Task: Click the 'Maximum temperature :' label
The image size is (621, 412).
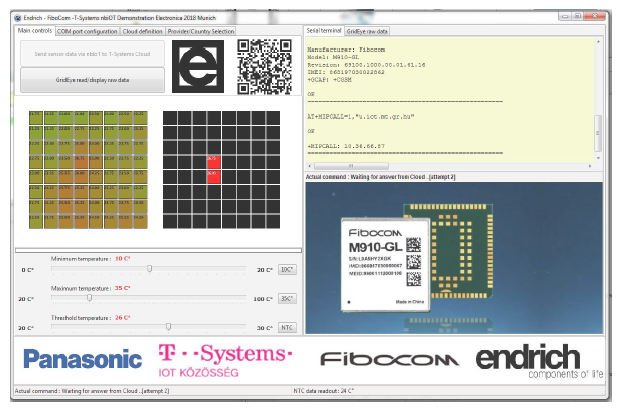Action: pos(81,288)
